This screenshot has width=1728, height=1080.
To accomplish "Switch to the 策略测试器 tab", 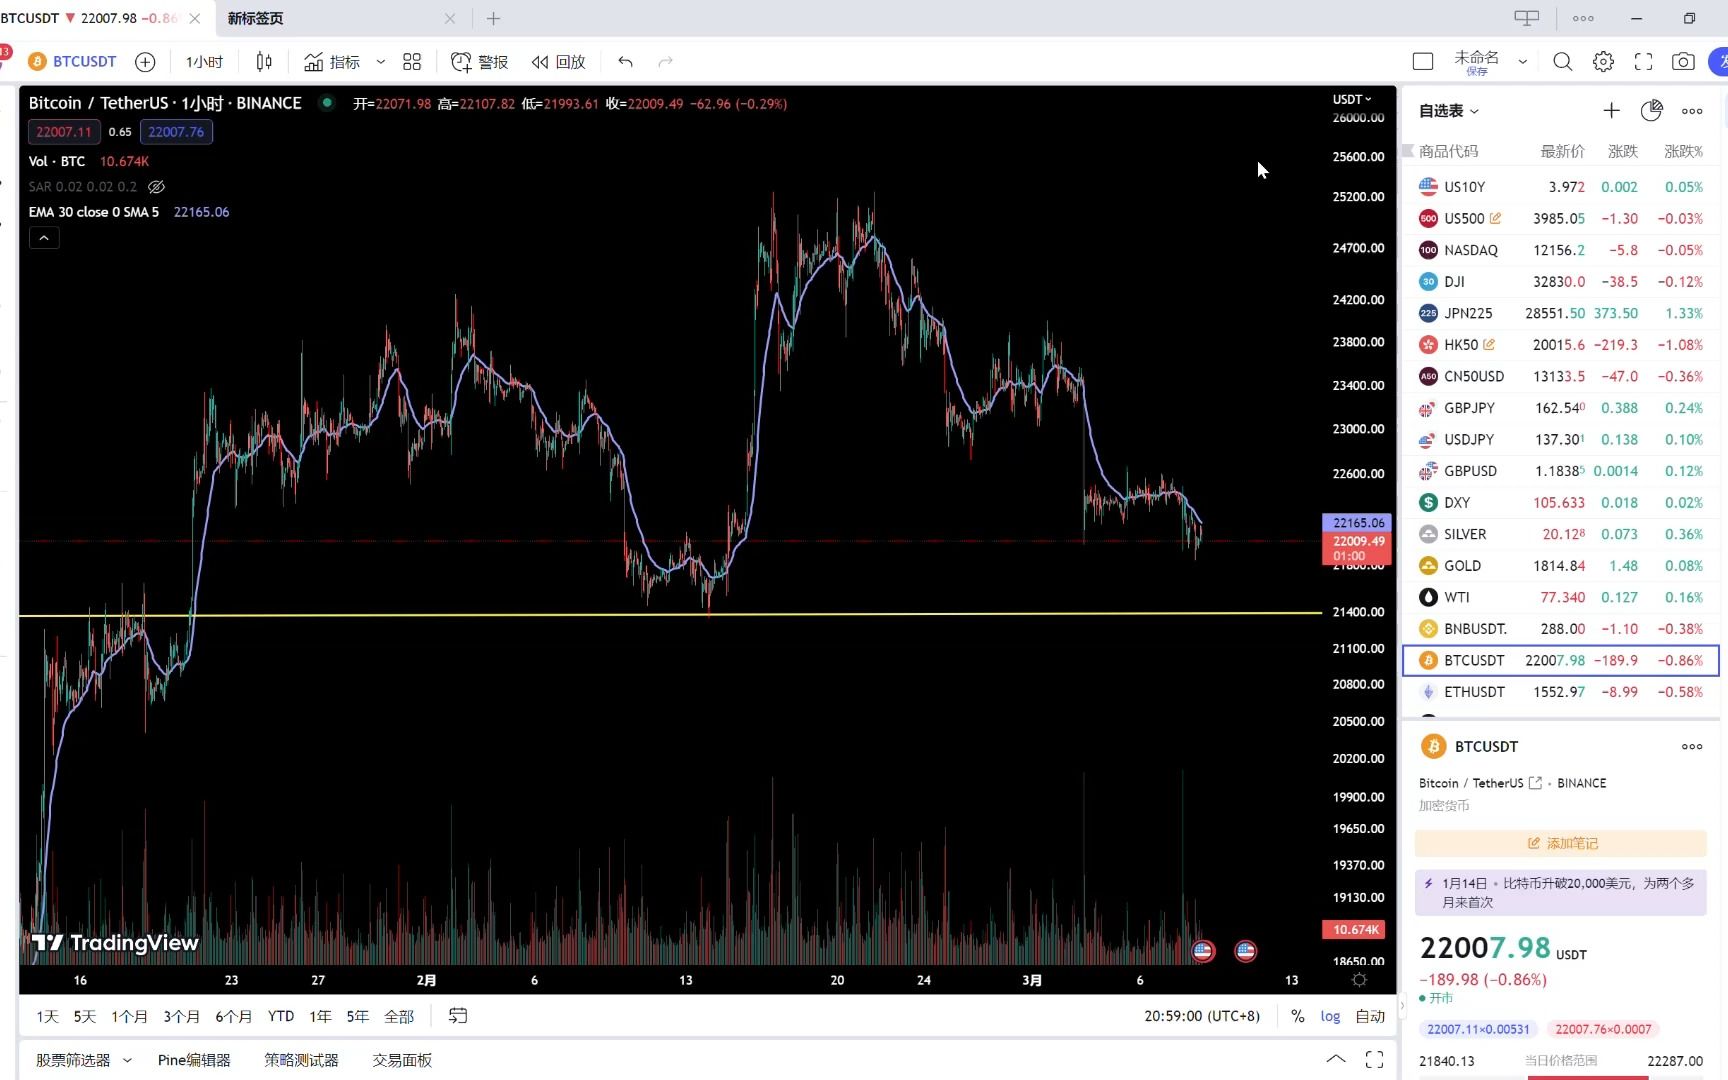I will 301,1060.
